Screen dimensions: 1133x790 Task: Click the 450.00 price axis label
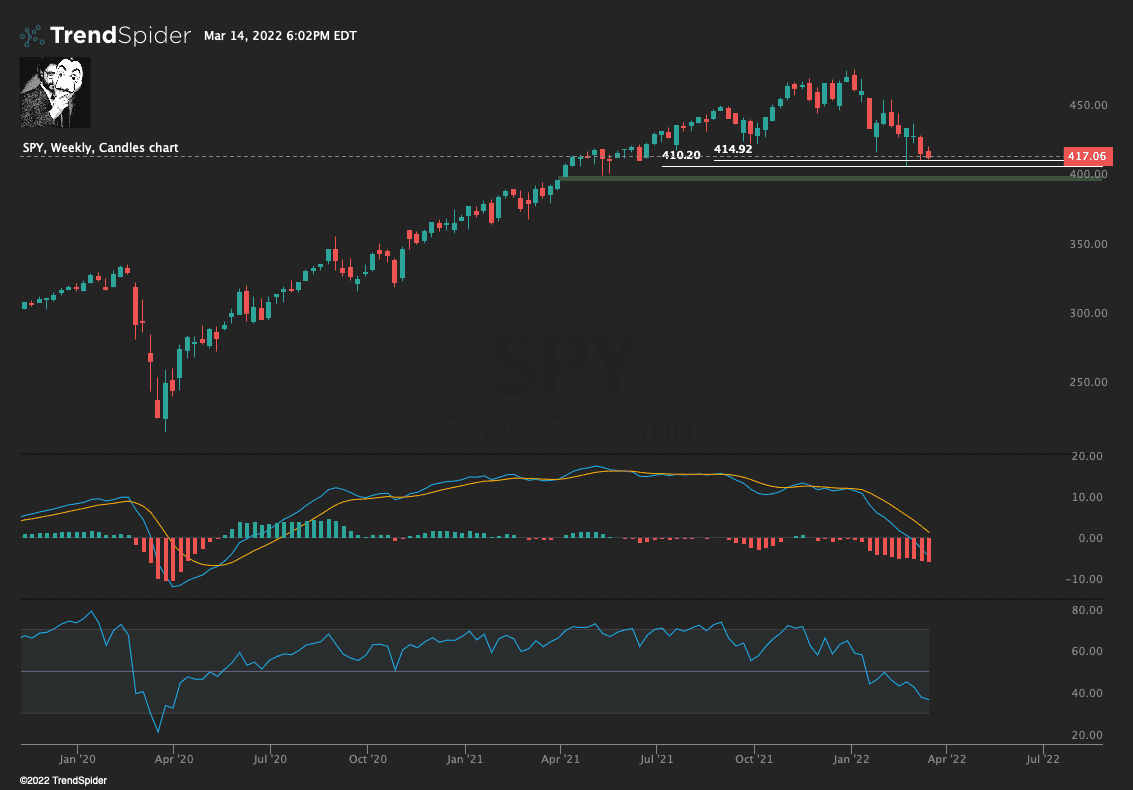[1086, 105]
